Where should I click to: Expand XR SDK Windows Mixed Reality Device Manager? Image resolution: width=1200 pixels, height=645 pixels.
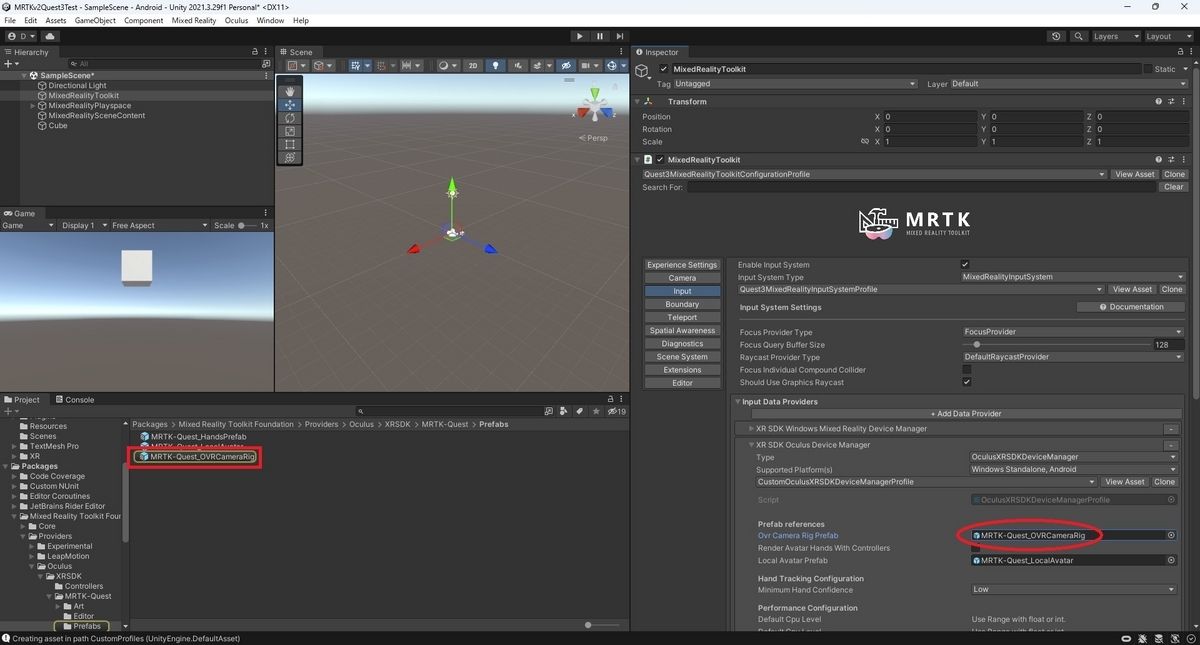tap(751, 429)
